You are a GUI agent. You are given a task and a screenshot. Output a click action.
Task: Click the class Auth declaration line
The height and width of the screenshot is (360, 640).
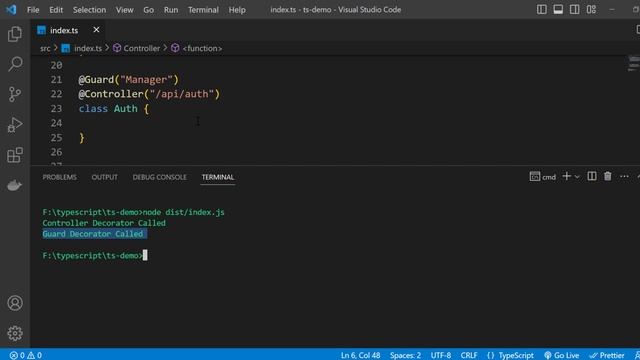[x=114, y=109]
